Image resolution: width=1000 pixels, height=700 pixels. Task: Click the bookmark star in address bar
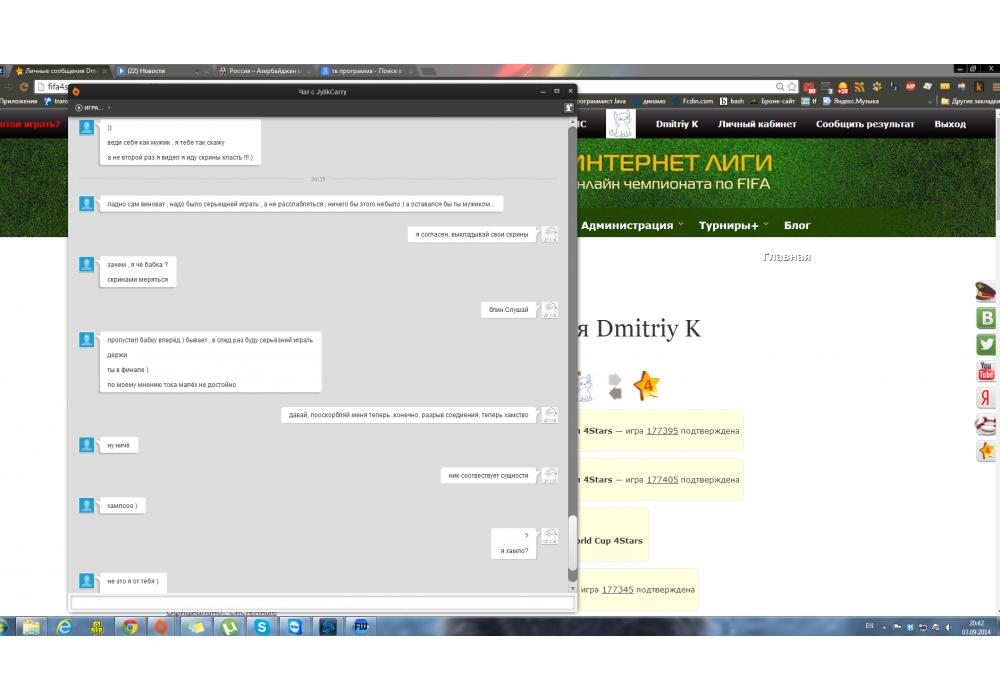pyautogui.click(x=791, y=87)
